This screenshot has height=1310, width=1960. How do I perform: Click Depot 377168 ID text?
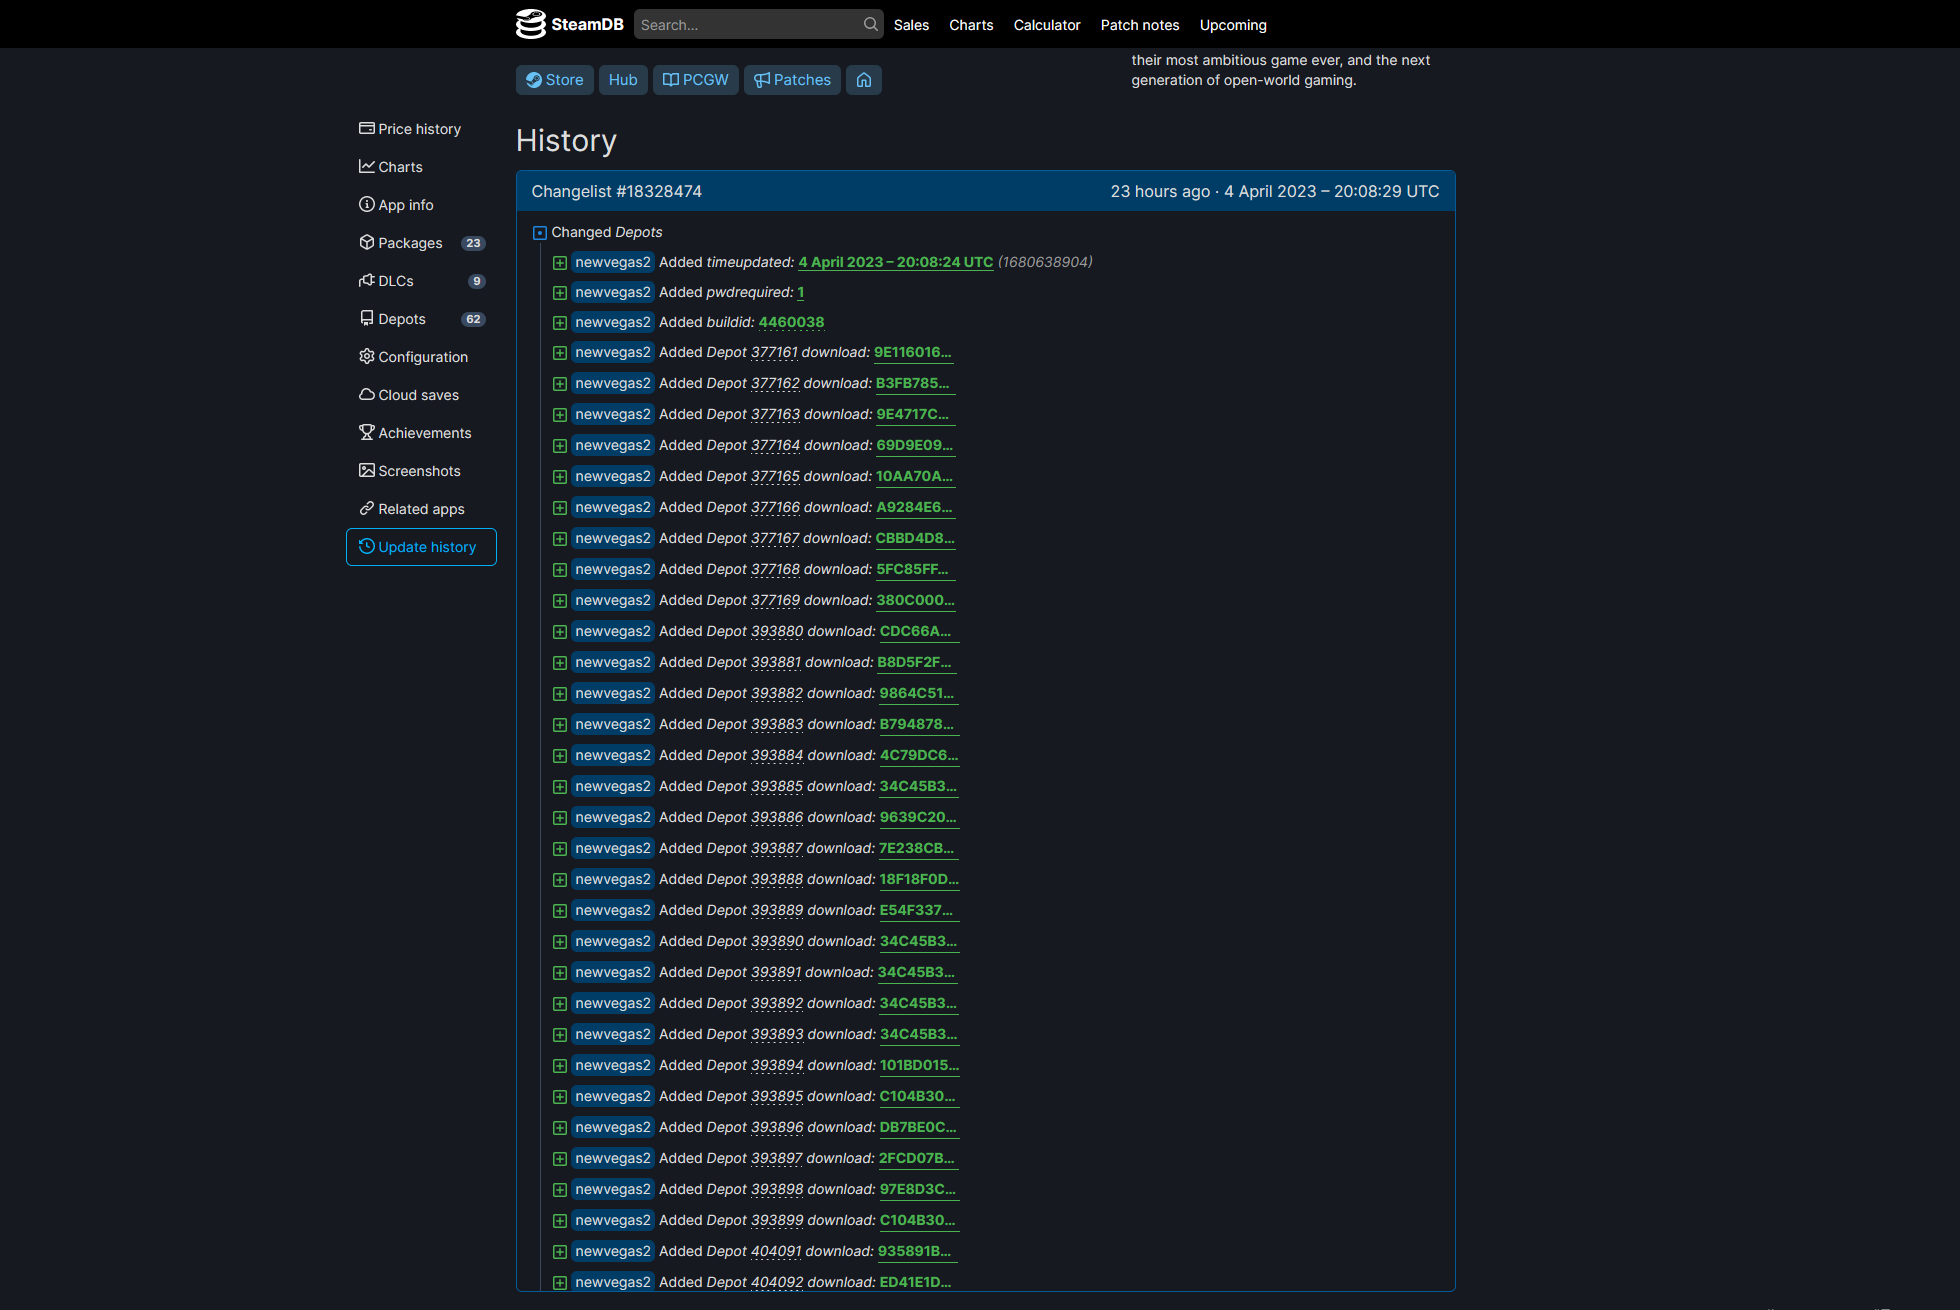click(775, 569)
